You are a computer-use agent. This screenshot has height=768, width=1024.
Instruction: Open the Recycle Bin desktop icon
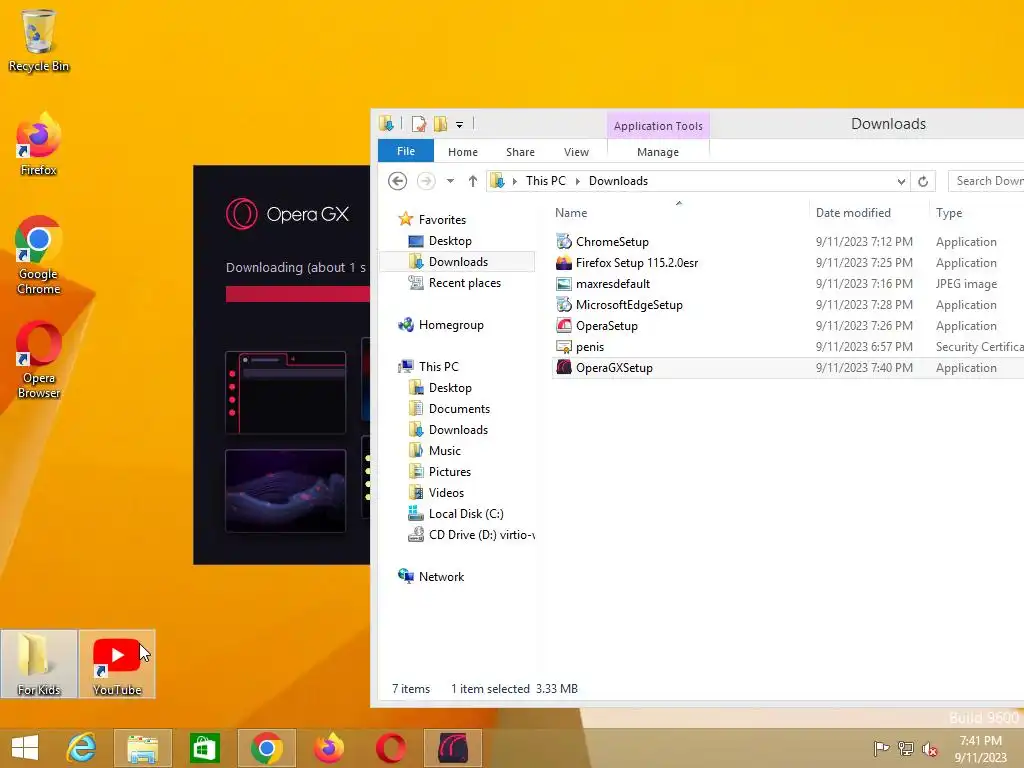click(39, 40)
